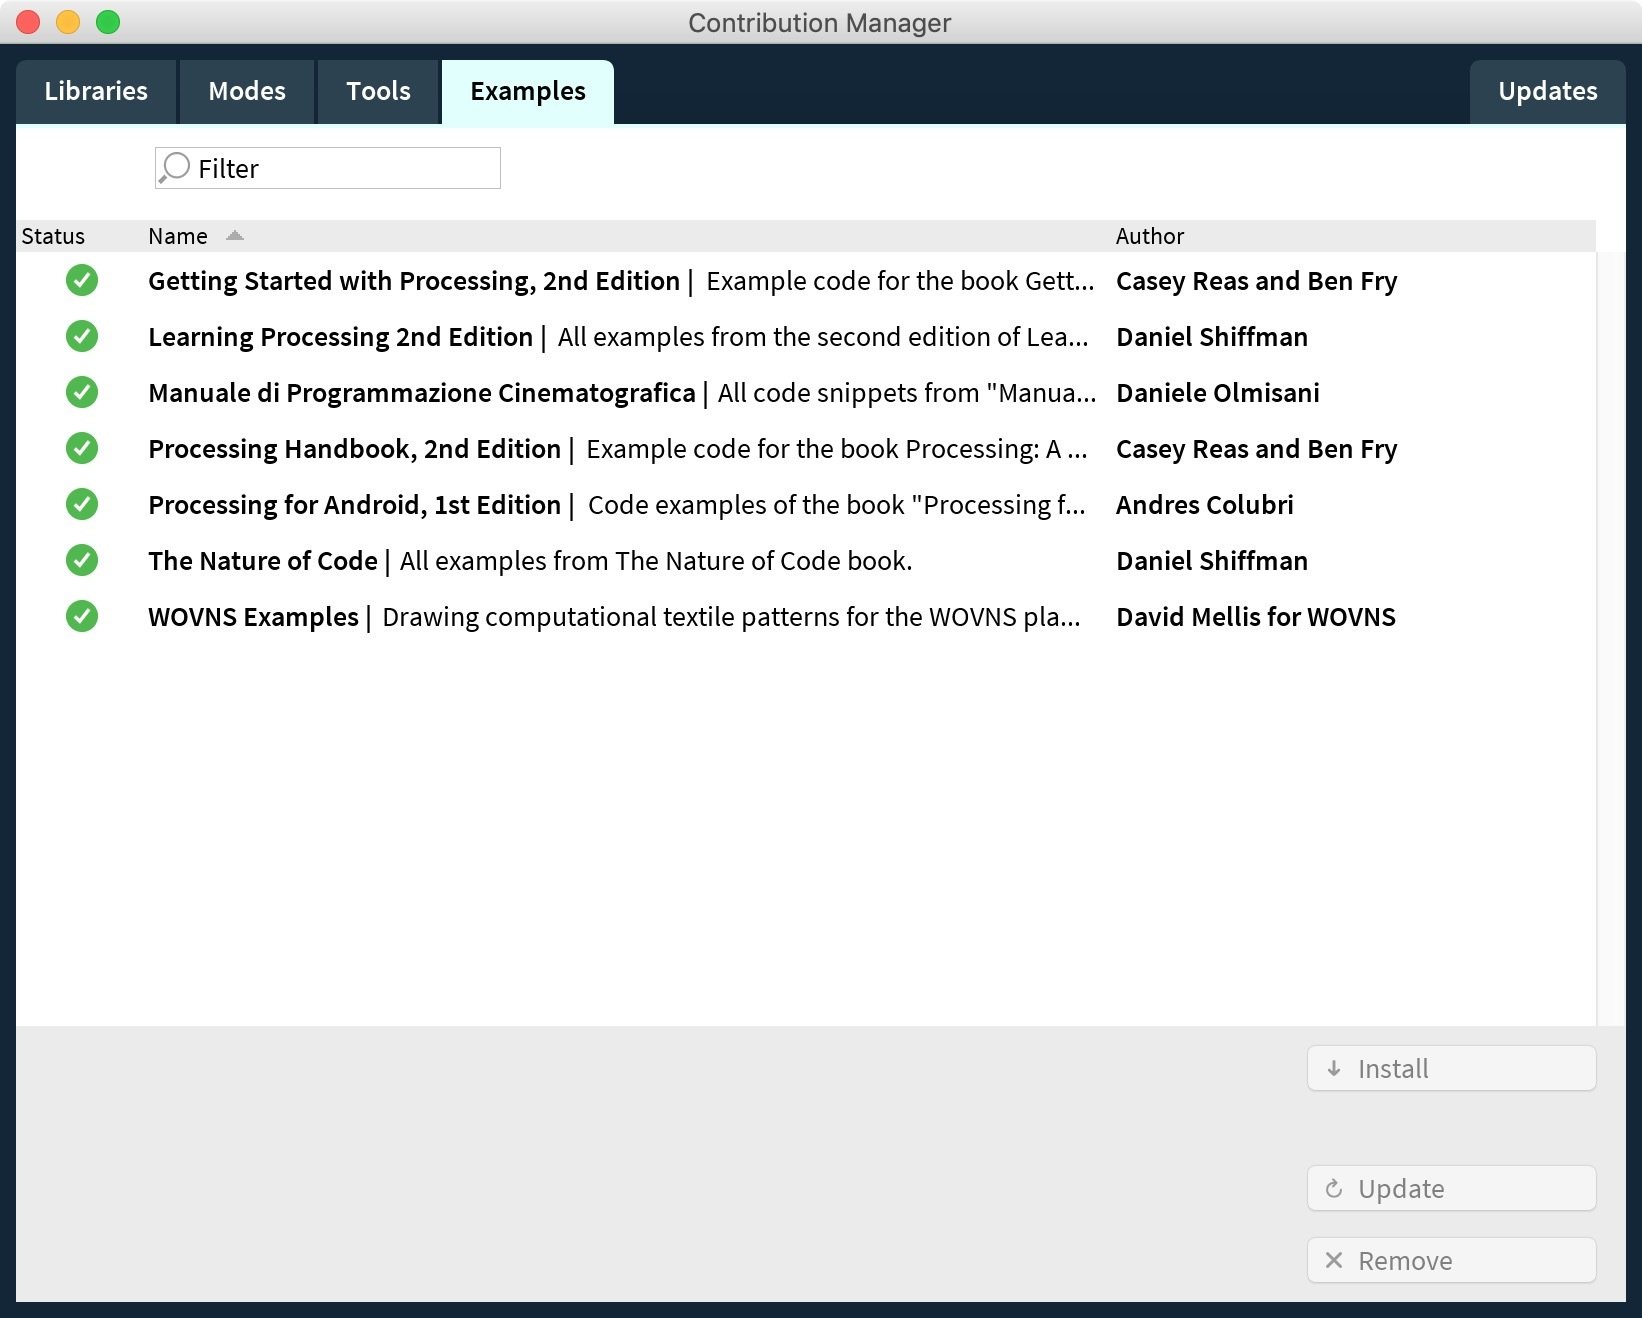Viewport: 1642px width, 1318px height.
Task: Sort by the Author column header
Action: click(x=1150, y=236)
